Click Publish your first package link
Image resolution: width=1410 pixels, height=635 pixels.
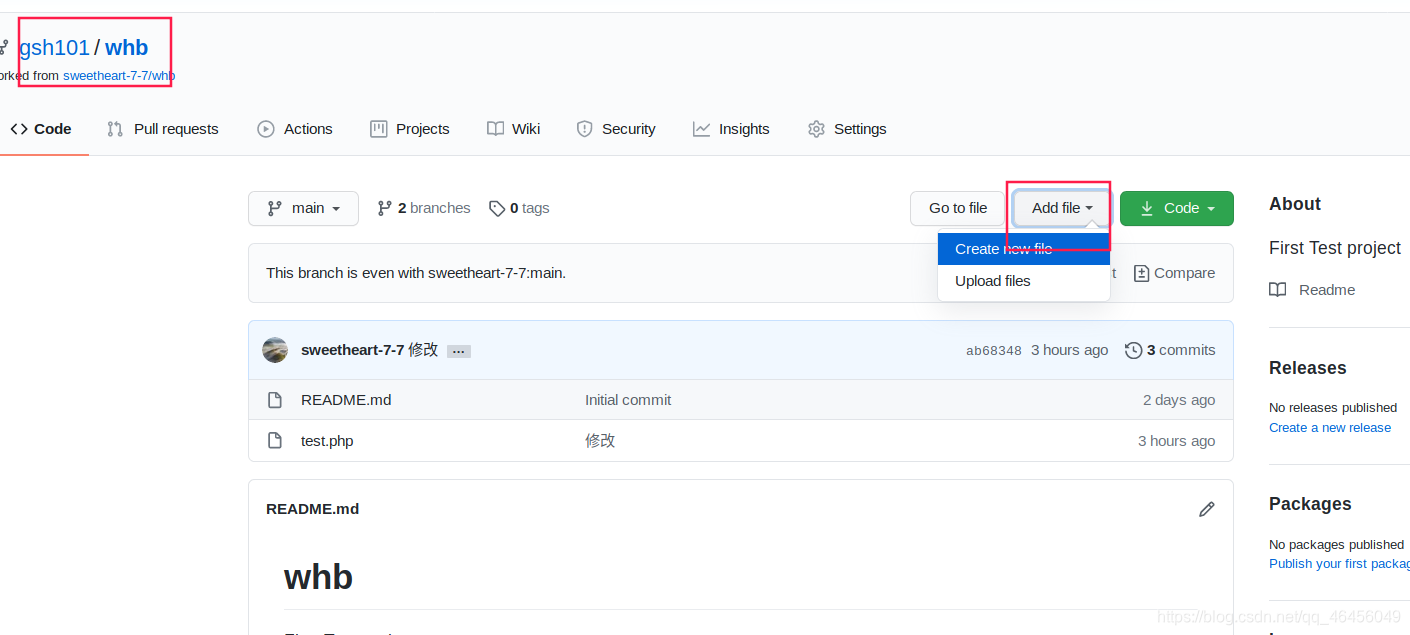coord(1339,563)
